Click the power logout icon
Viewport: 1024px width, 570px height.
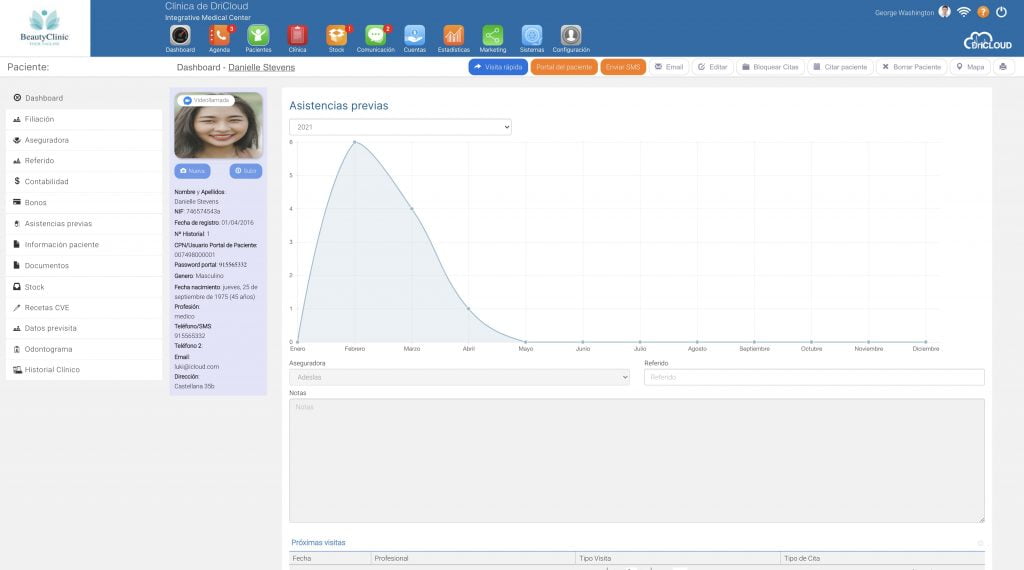[1001, 12]
